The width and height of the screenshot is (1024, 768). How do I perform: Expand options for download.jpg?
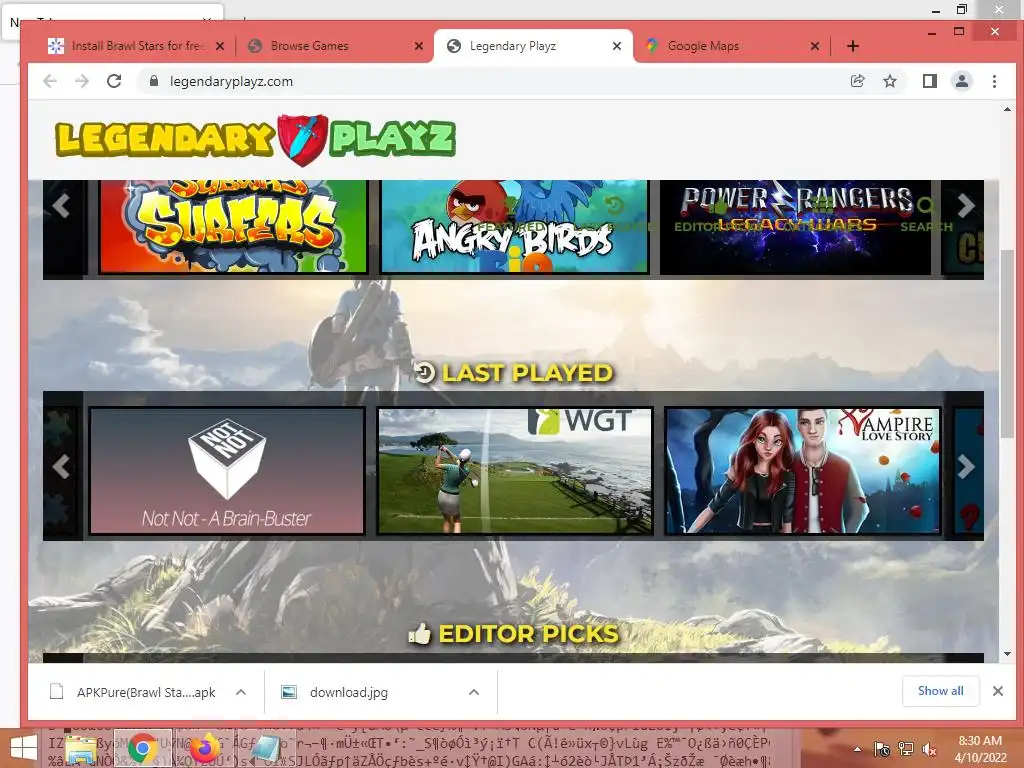point(474,692)
